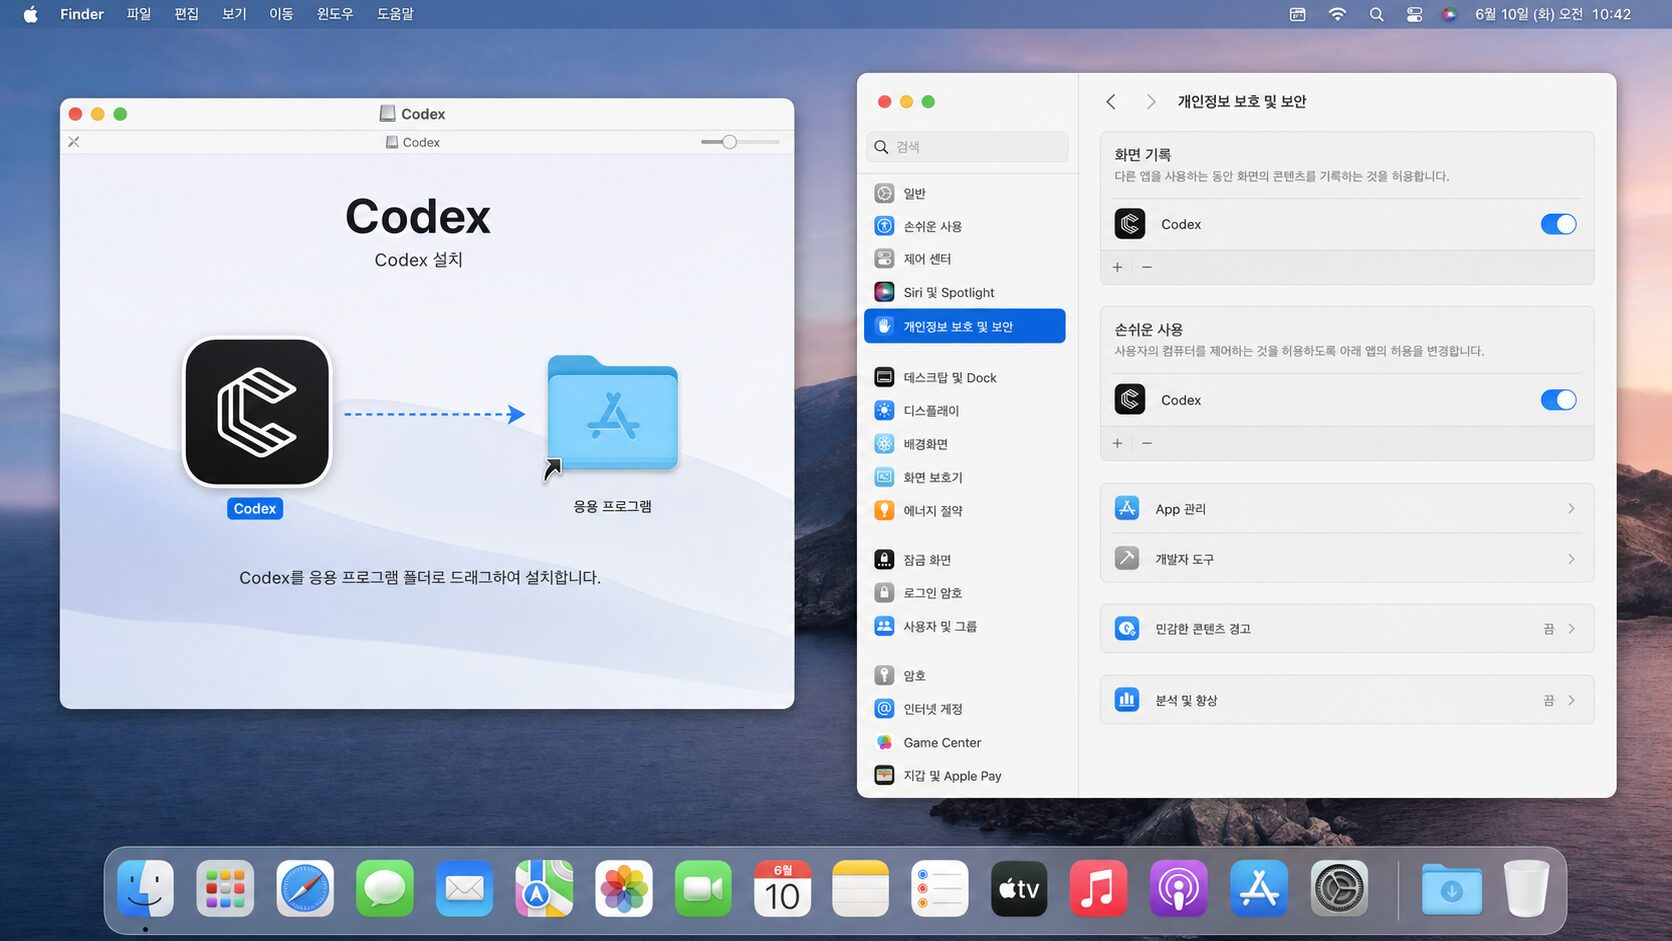
Task: Open Podcasts from the Dock
Action: click(x=1178, y=888)
